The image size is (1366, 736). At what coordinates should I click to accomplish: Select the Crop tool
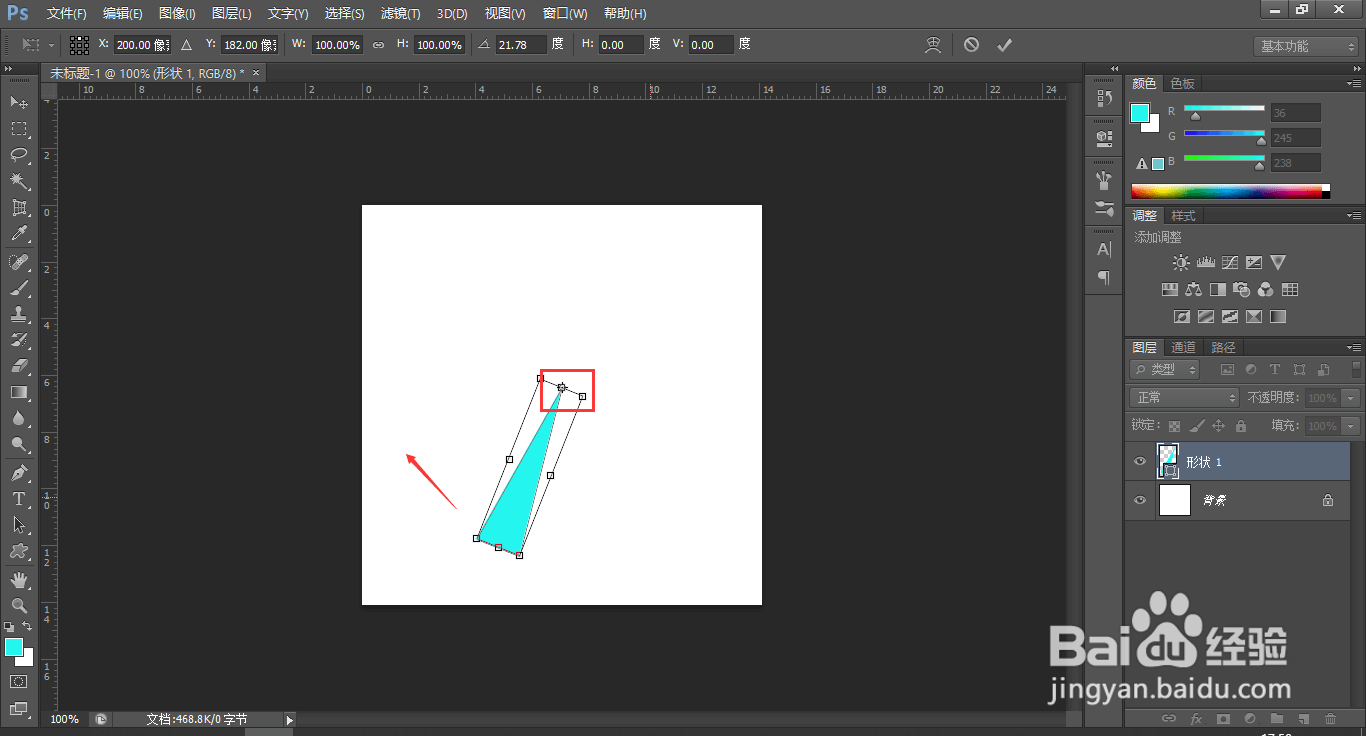coord(18,208)
